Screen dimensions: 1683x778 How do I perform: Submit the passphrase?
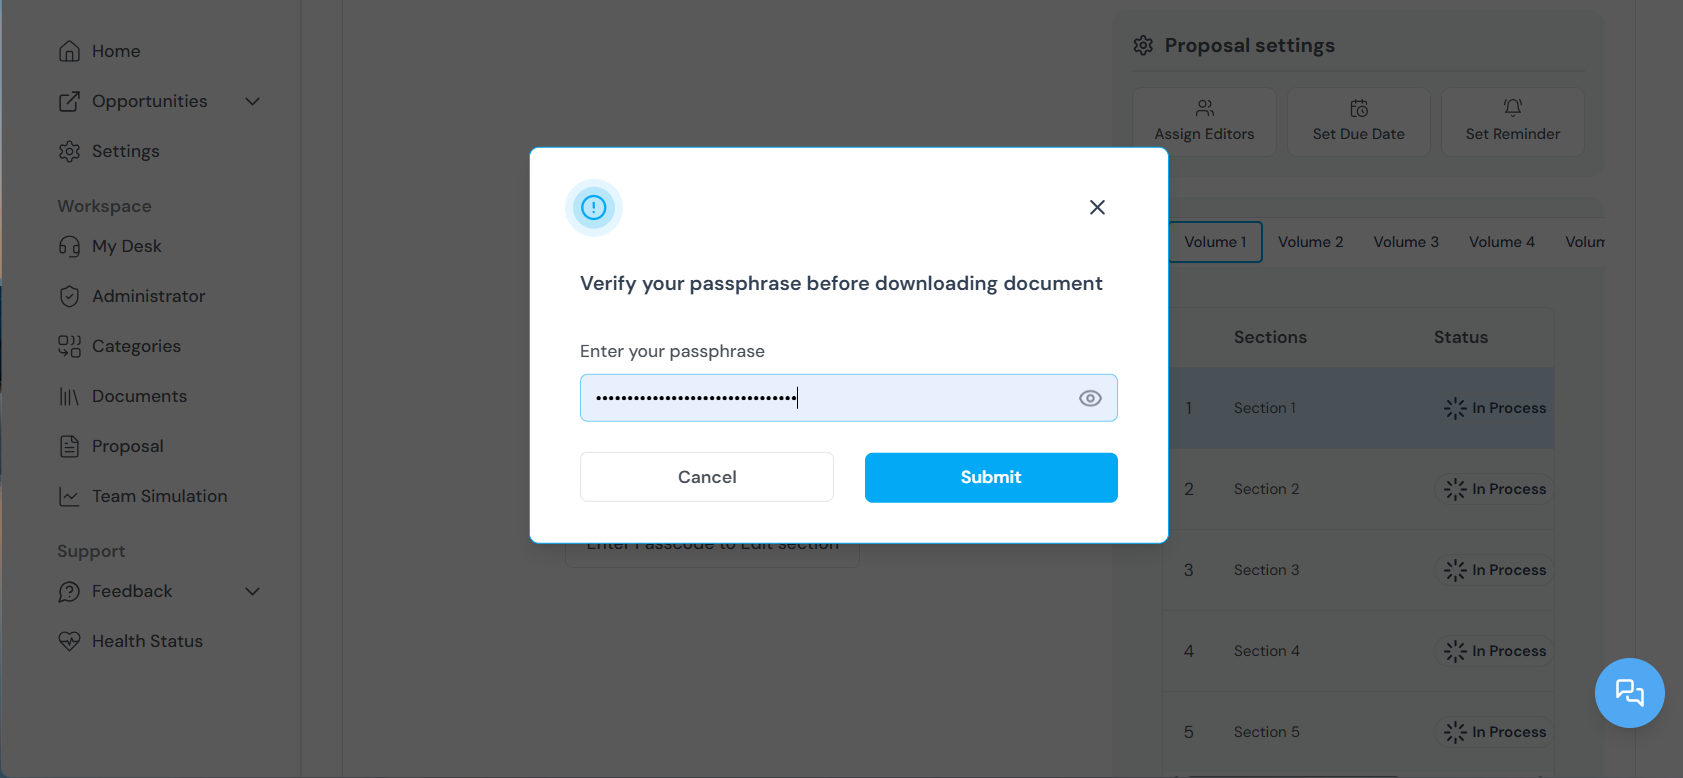(x=991, y=477)
